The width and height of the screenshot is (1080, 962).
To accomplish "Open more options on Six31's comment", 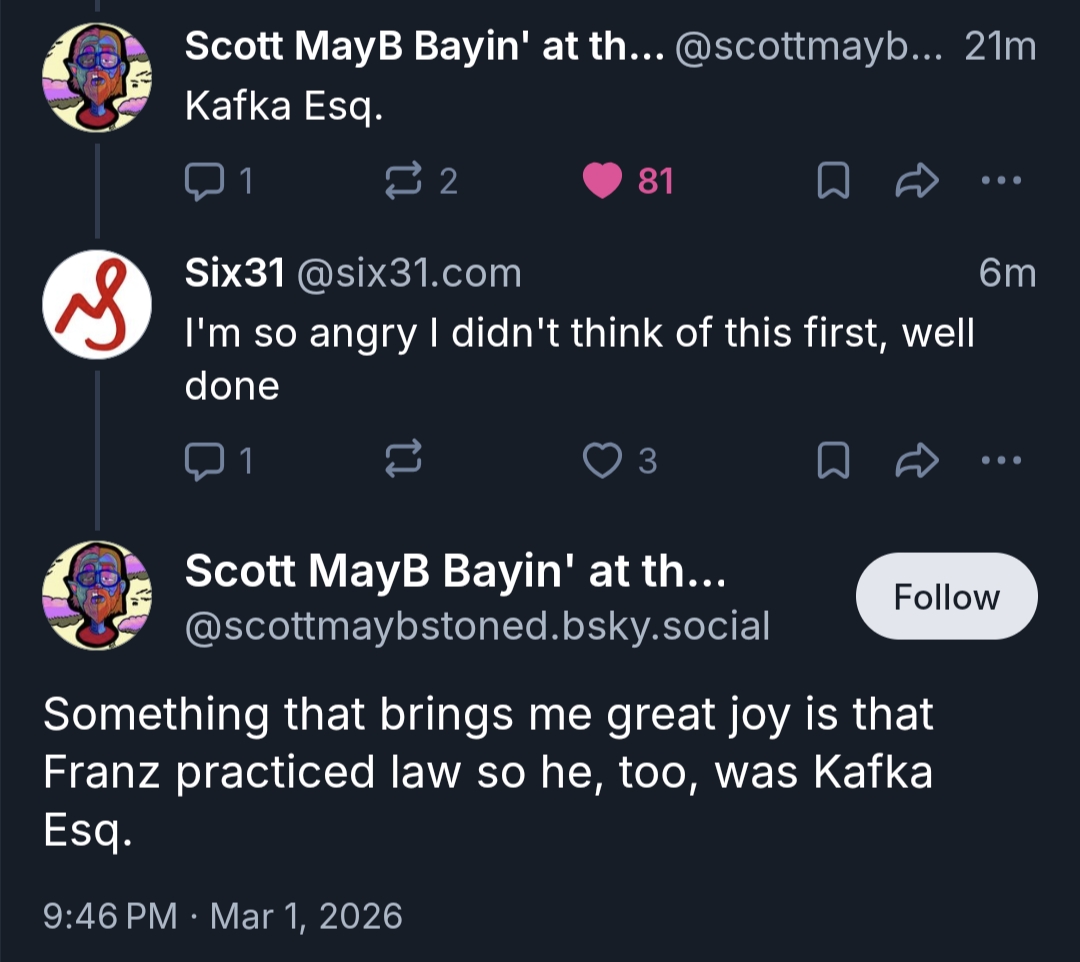I will coord(1002,460).
